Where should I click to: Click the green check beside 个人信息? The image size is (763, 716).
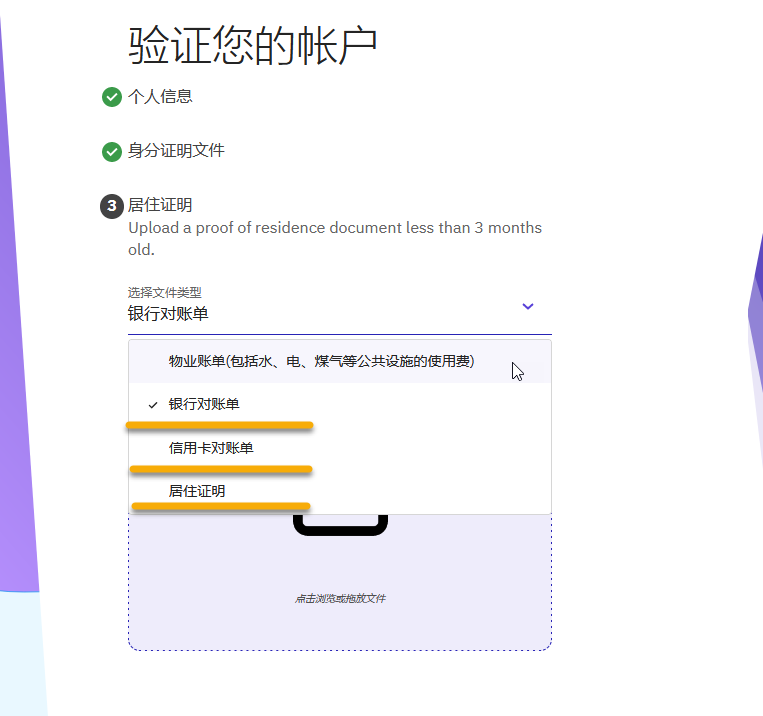pyautogui.click(x=112, y=97)
